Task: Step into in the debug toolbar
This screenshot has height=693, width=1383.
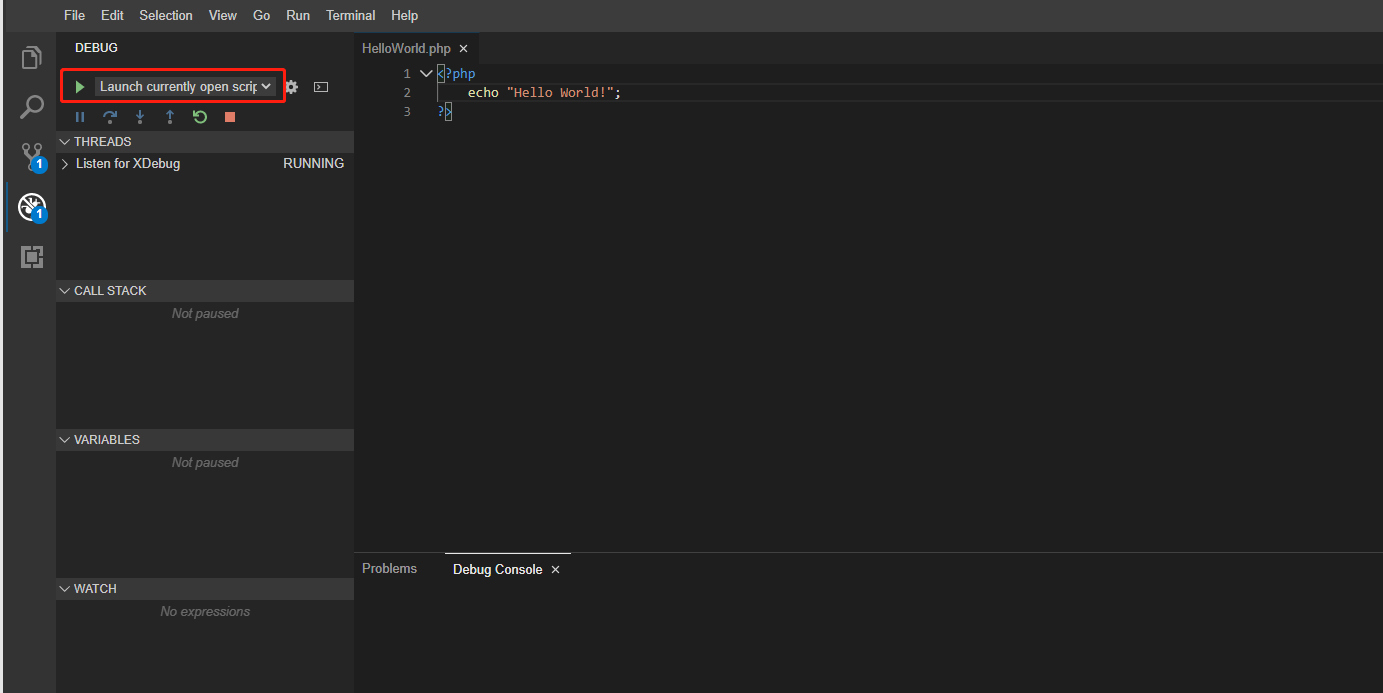Action: click(x=140, y=117)
